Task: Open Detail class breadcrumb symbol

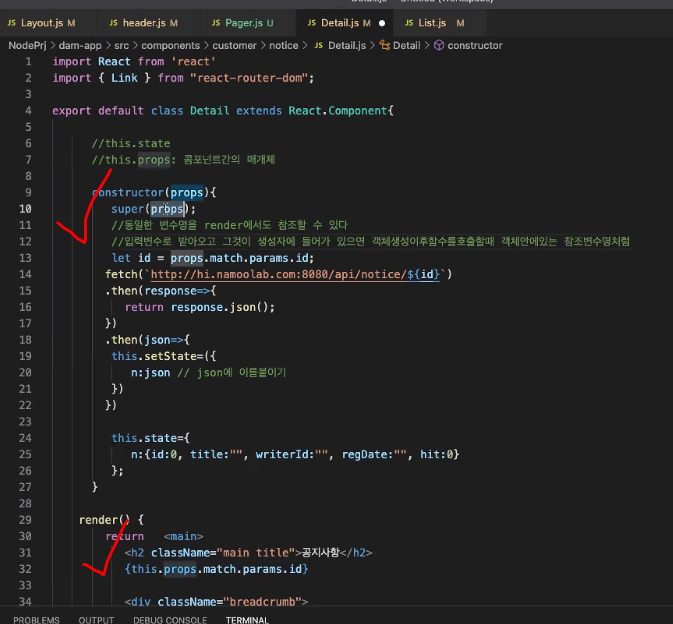Action: coord(406,45)
